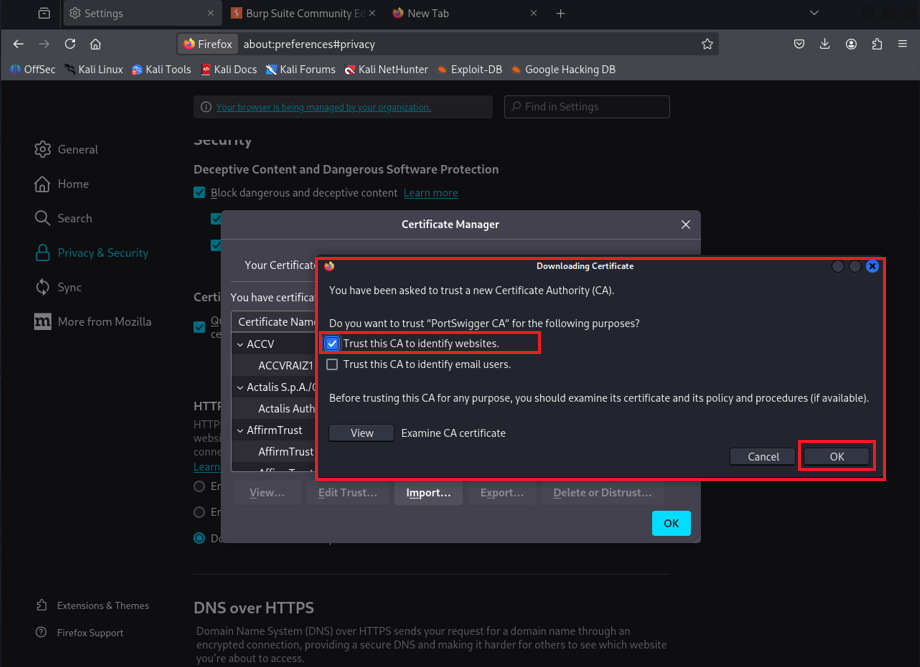Image resolution: width=920 pixels, height=667 pixels.
Task: Open the Pocket save icon in toolbar
Action: tap(799, 44)
